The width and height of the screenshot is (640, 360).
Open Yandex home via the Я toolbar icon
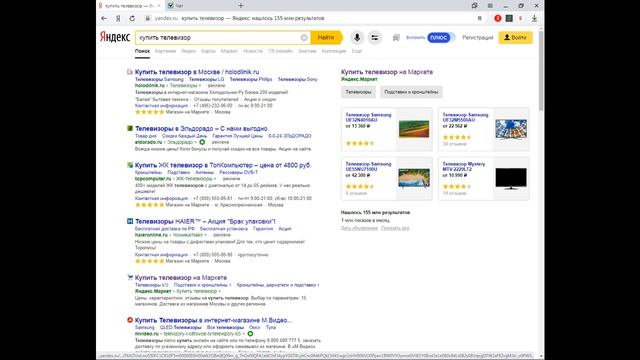[x=118, y=18]
